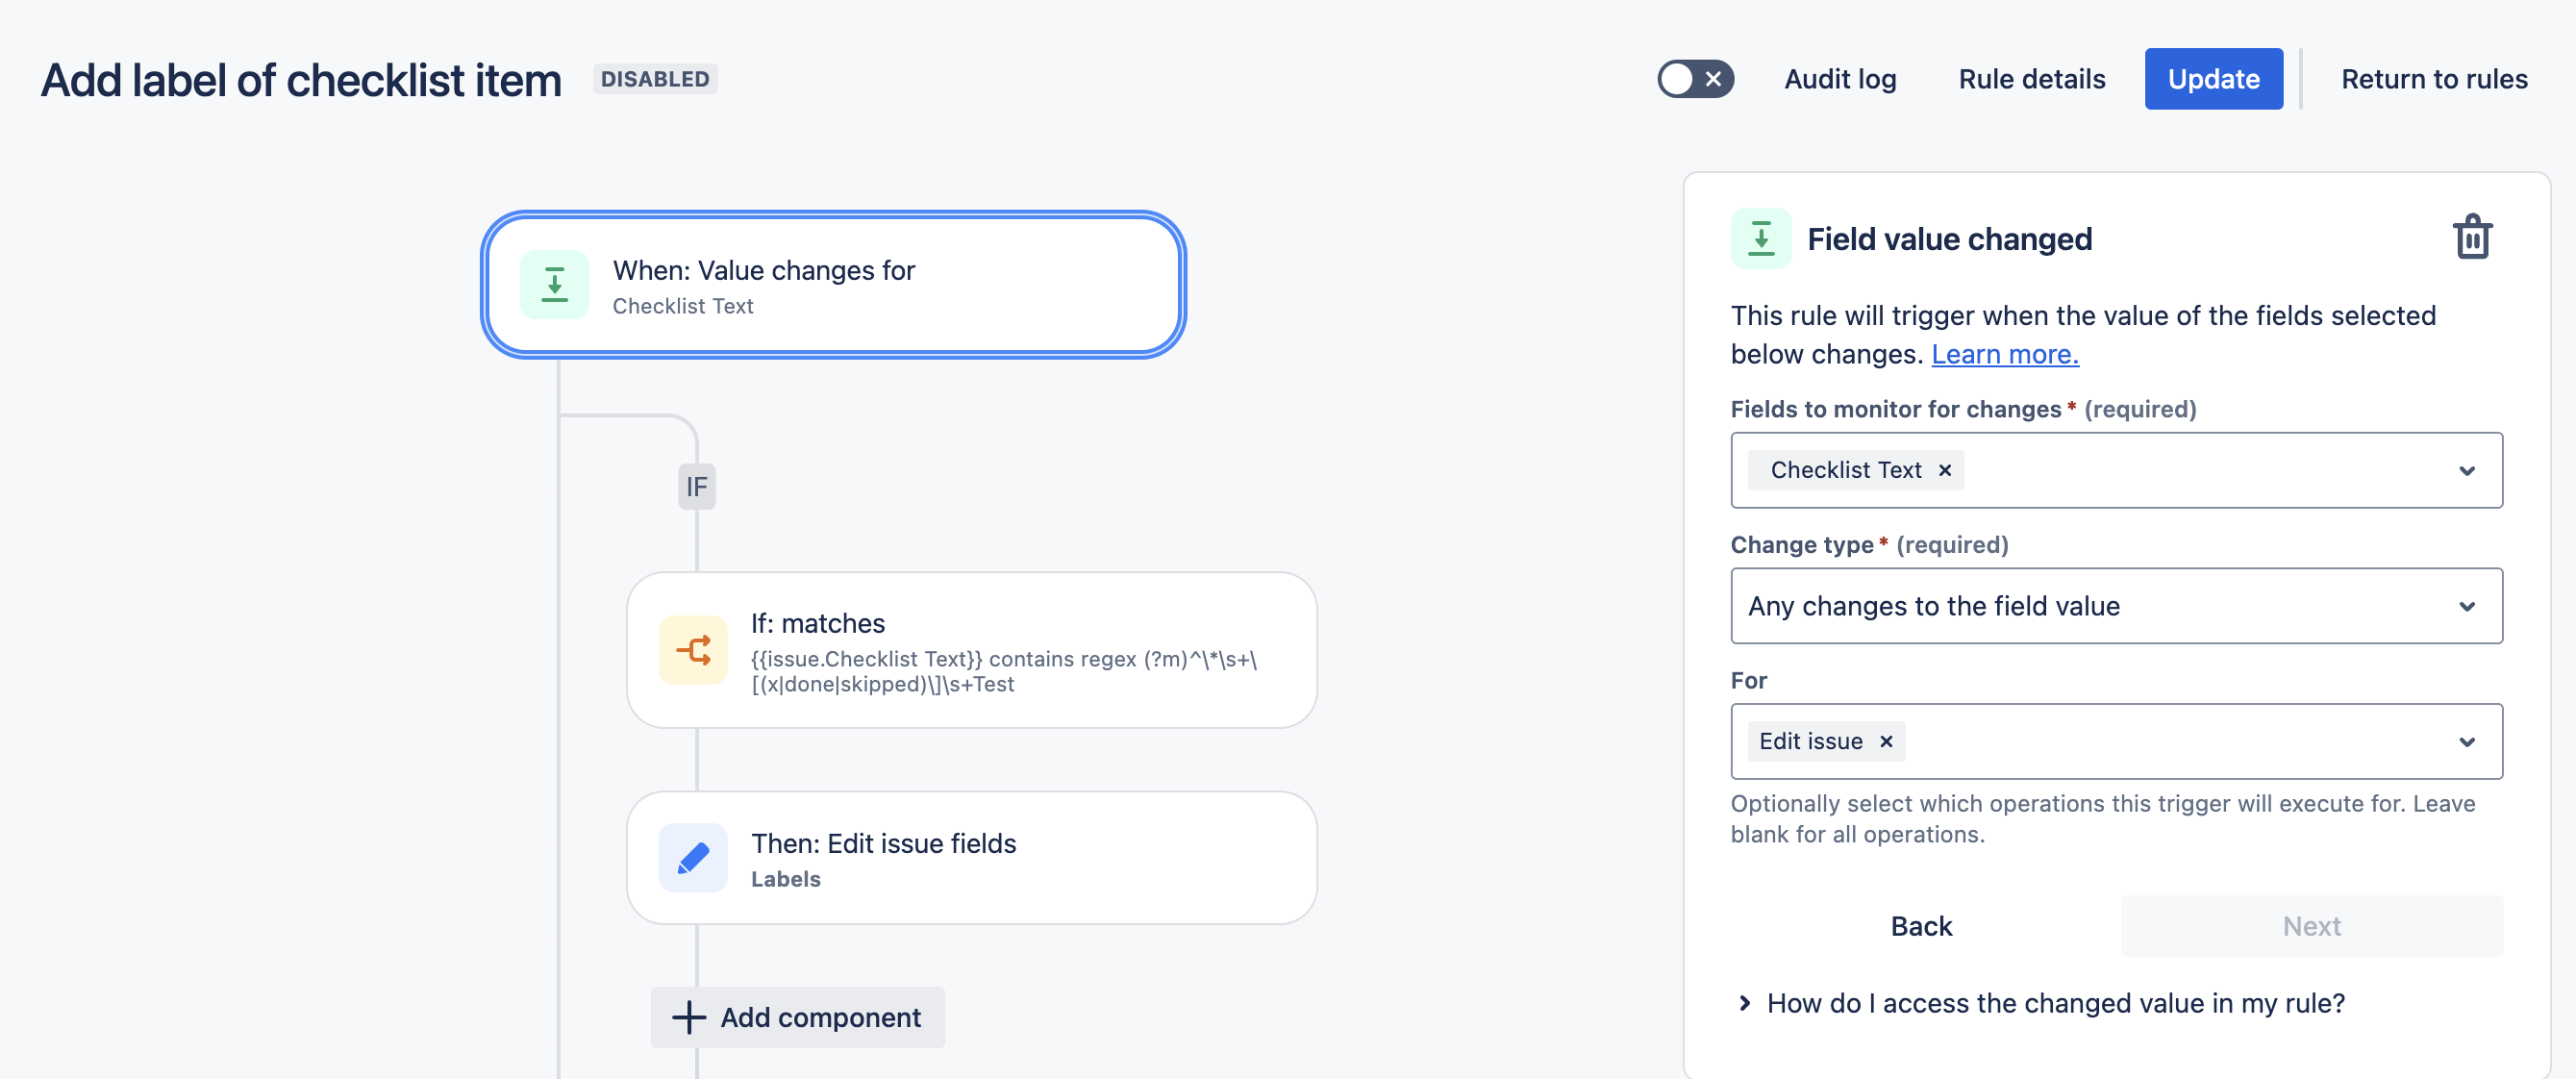Open the Change type dropdown
Viewport: 2576px width, 1079px height.
click(2115, 606)
